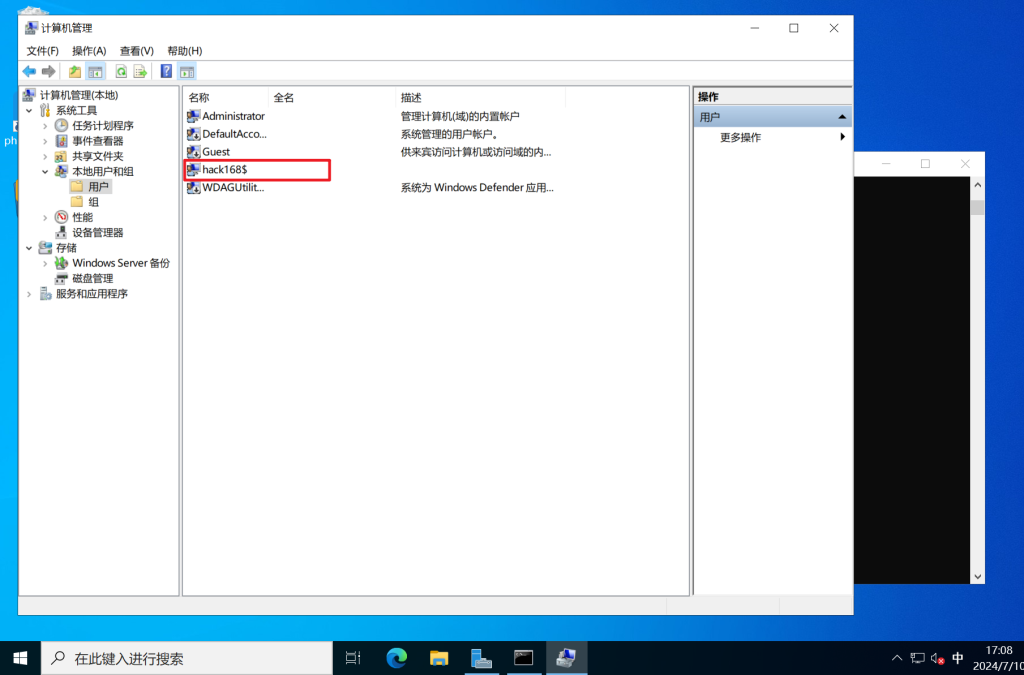Screen dimensions: 1024x675
Task: Toggle the Show/Hide Action Pane button
Action: [187, 71]
